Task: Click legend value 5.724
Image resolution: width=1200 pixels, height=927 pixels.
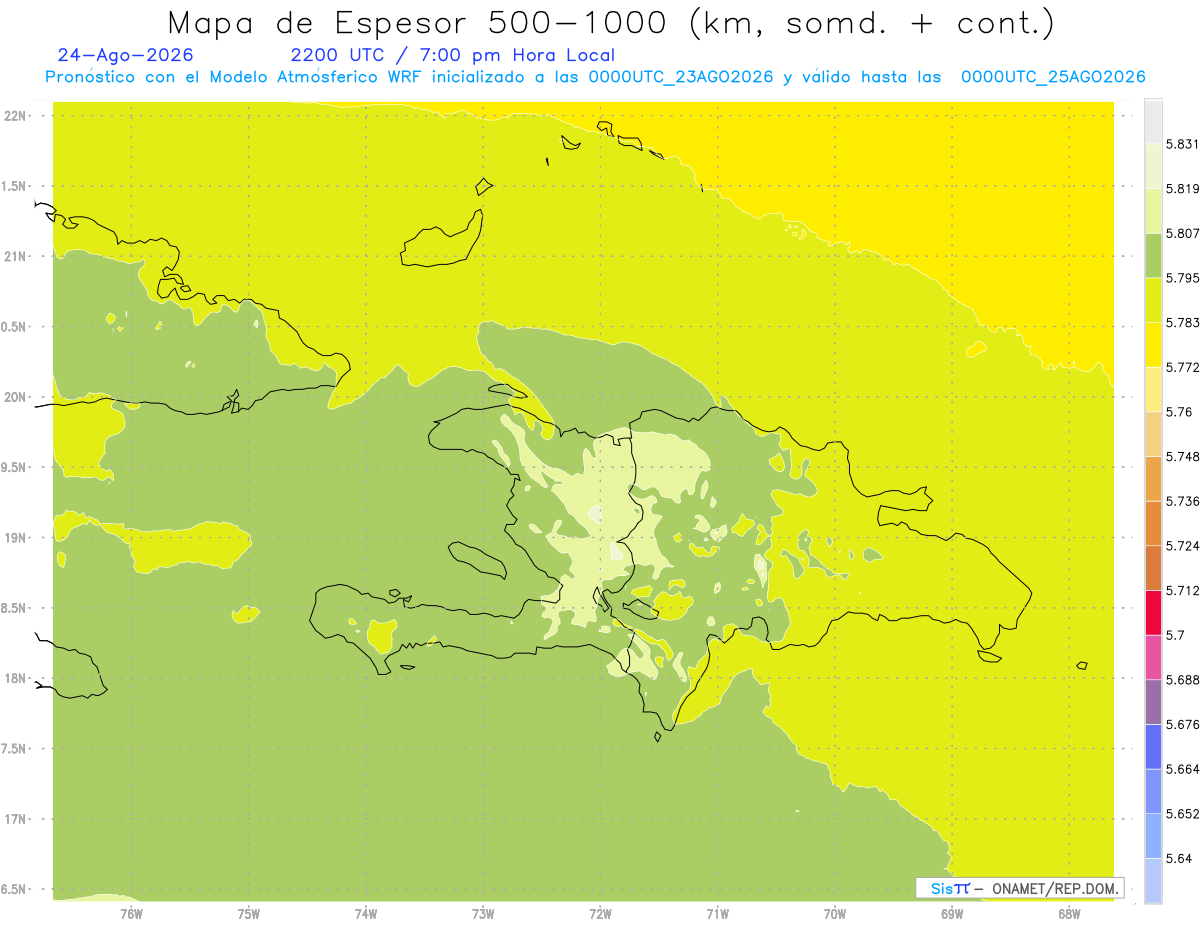Action: click(1183, 546)
